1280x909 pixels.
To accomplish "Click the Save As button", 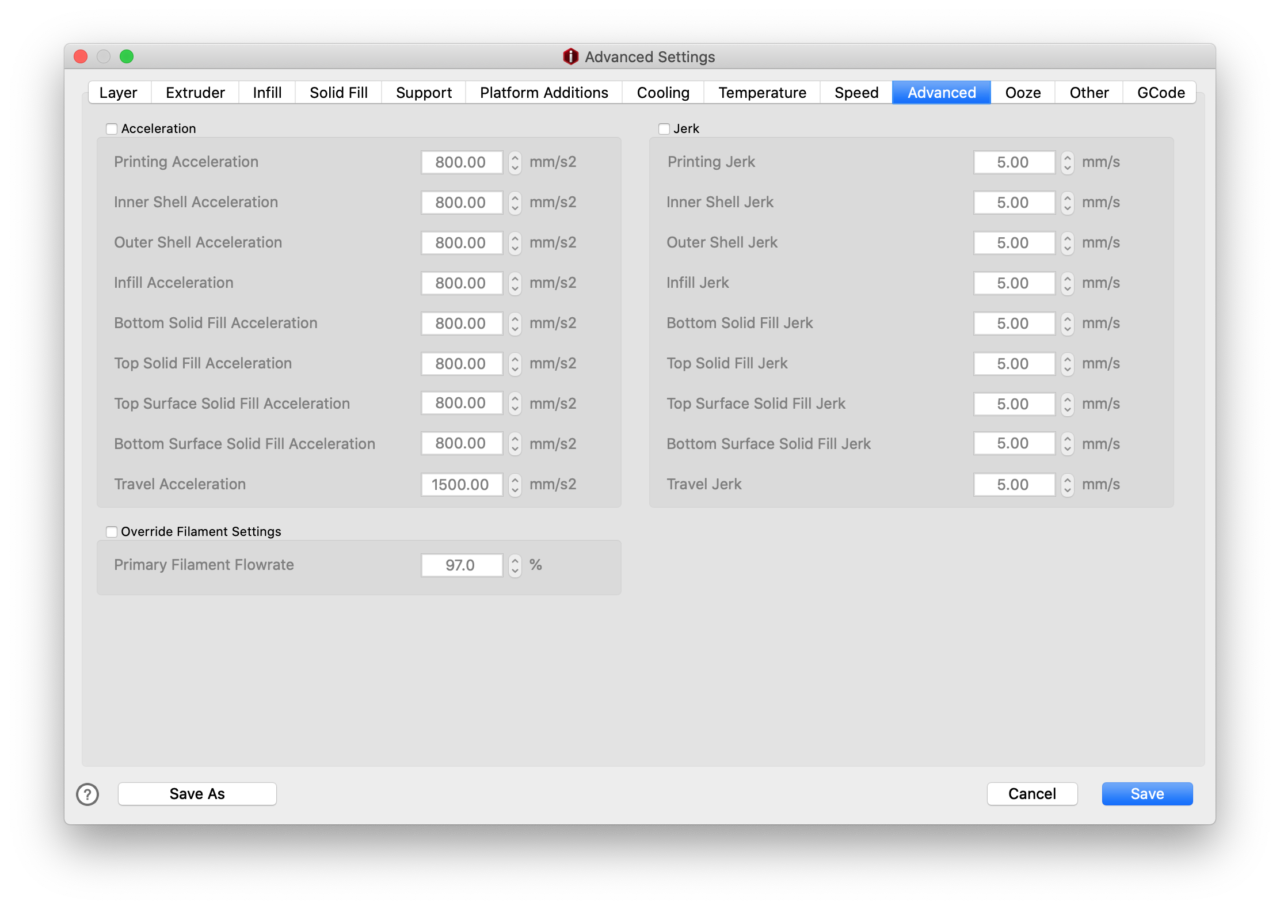I will point(197,794).
